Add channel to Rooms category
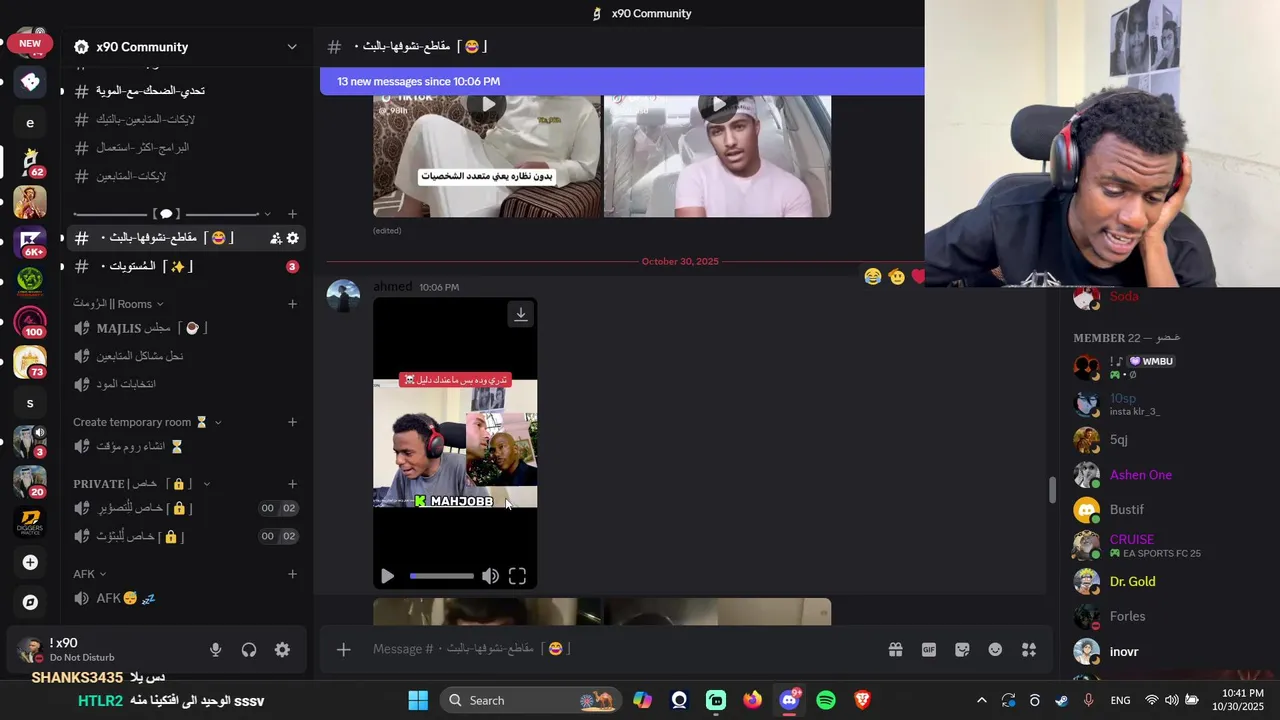1280x720 pixels. [292, 304]
